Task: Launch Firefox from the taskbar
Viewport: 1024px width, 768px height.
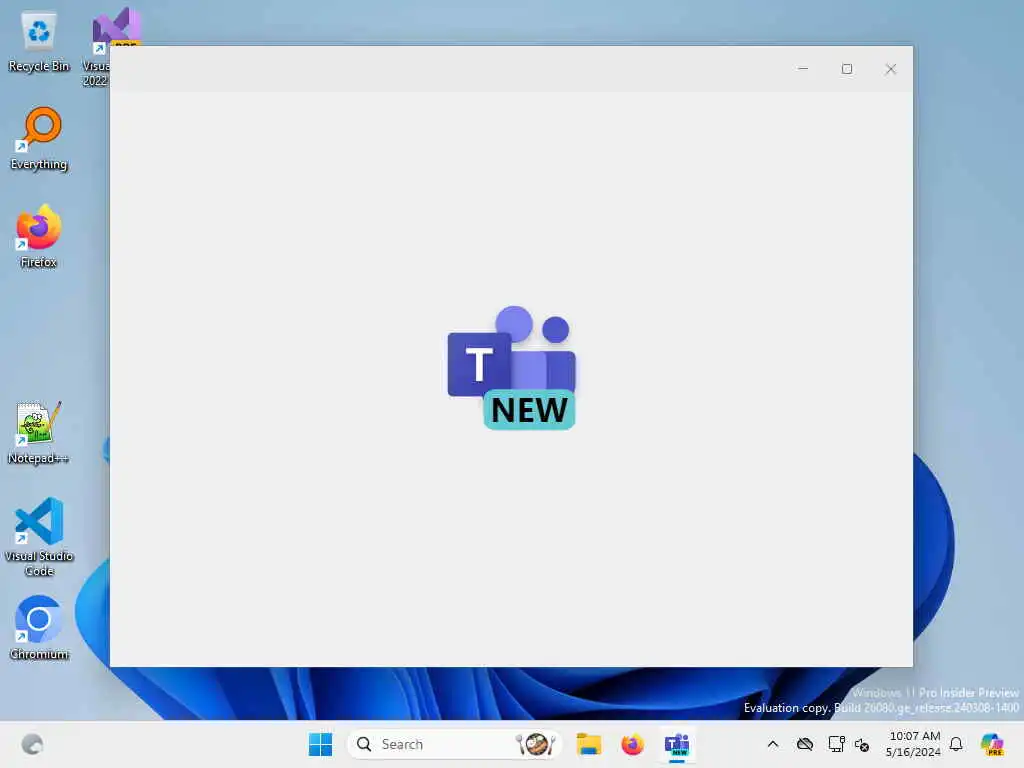Action: [632, 744]
